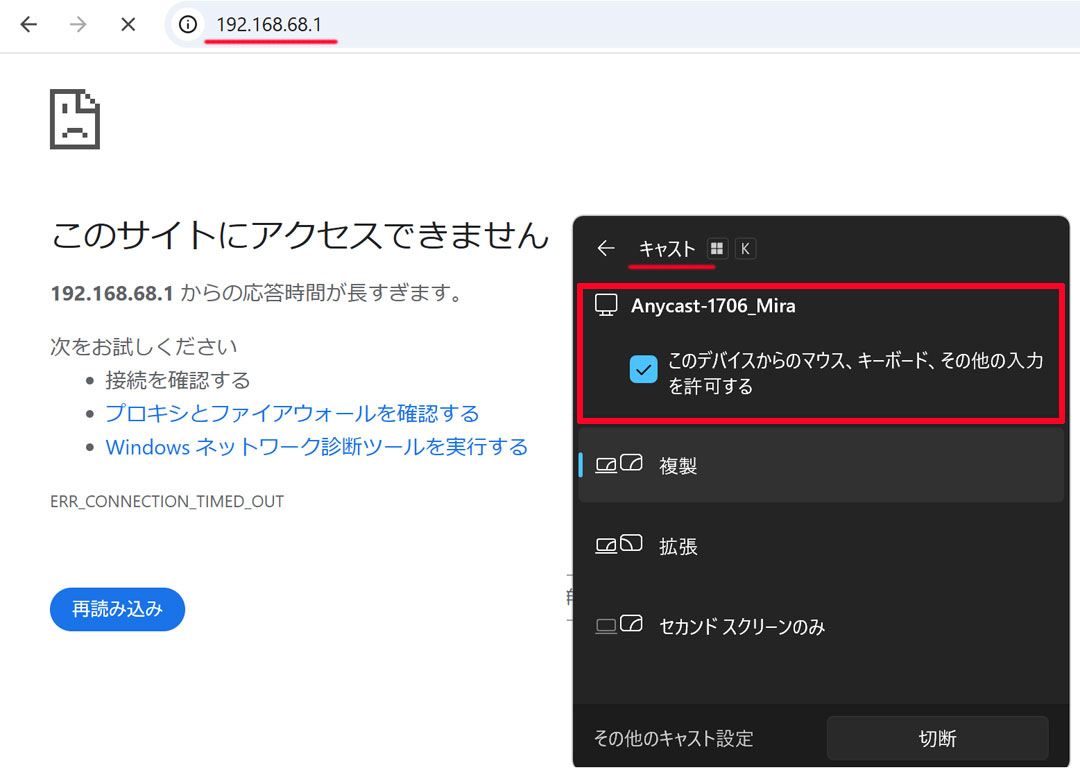Screen dimensions: 1080x781
Task: Click the browser forward arrow
Action: (78, 25)
